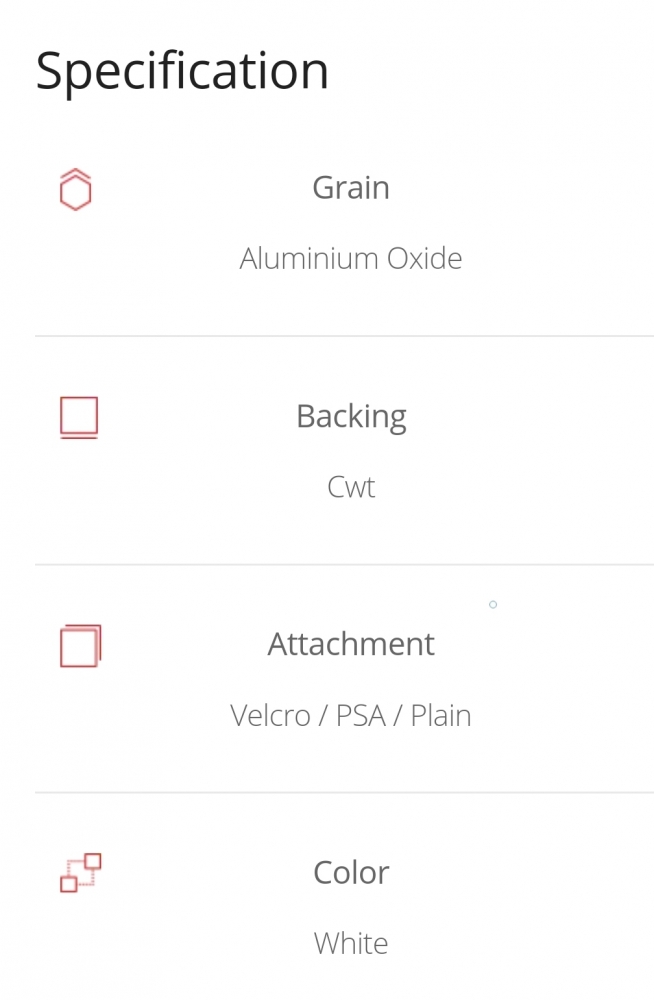Click the Plain attachment option text
Image resolution: width=654 pixels, height=1000 pixels.
coord(441,715)
